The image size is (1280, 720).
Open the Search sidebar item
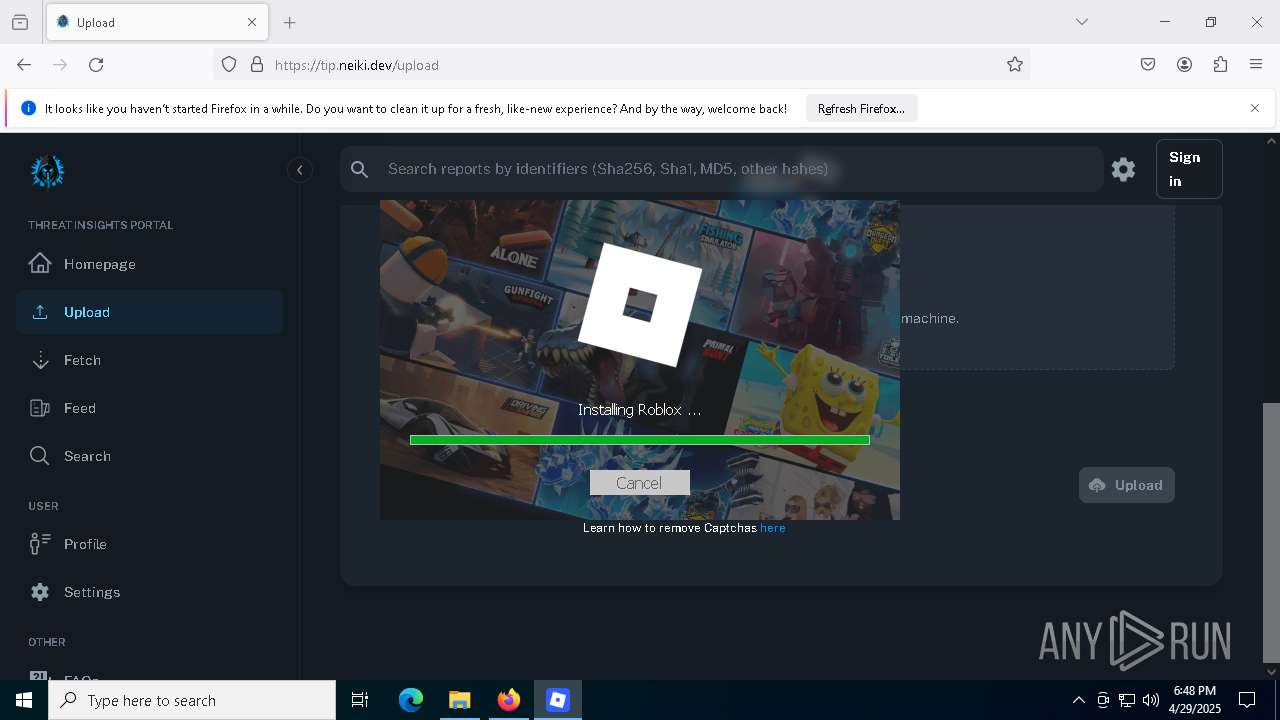point(149,456)
